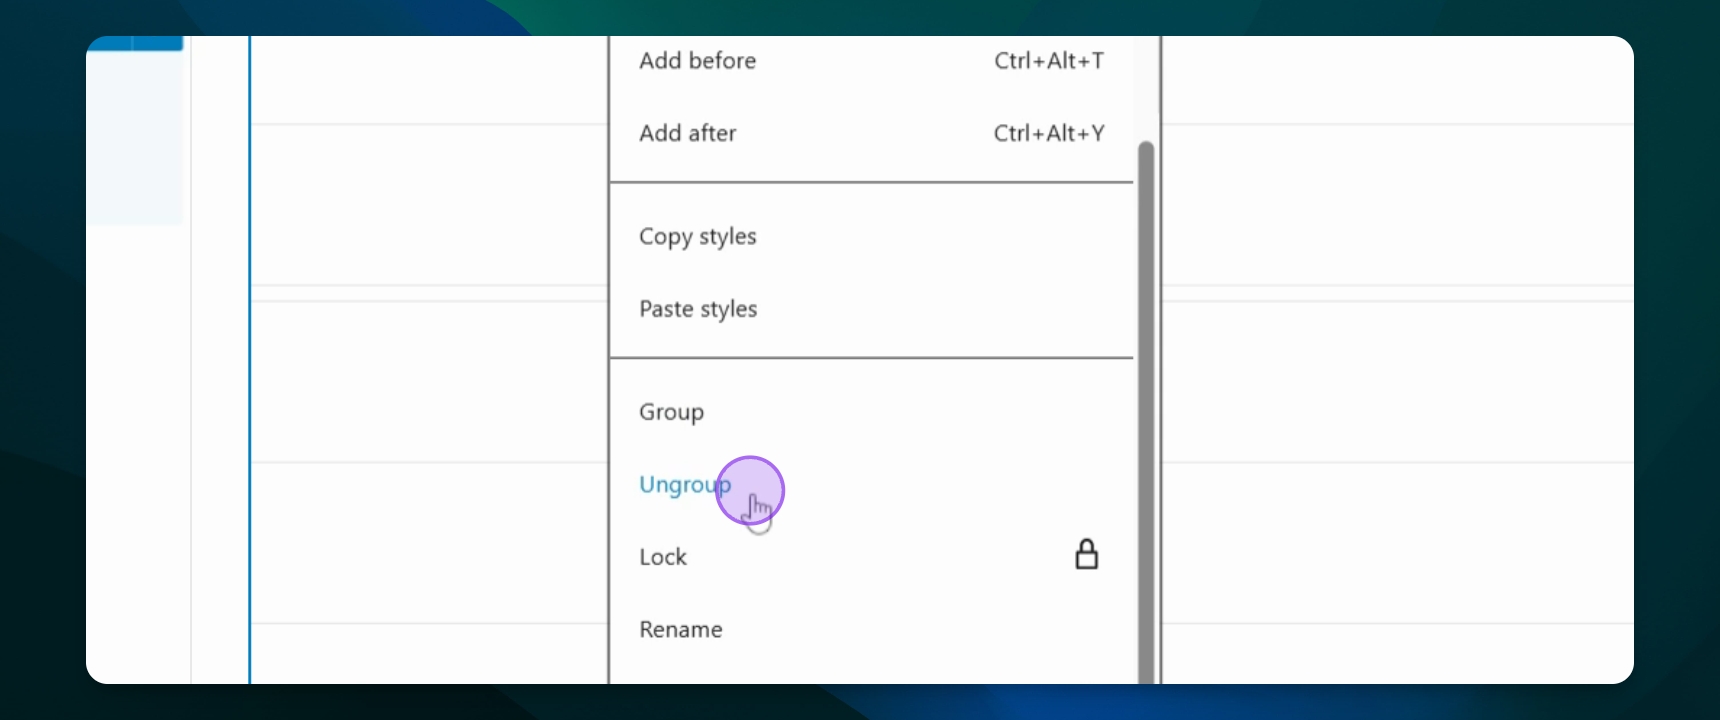Click the Ctrl+Alt+Y shortcut label
Viewport: 1720px width, 720px height.
[x=1049, y=134]
